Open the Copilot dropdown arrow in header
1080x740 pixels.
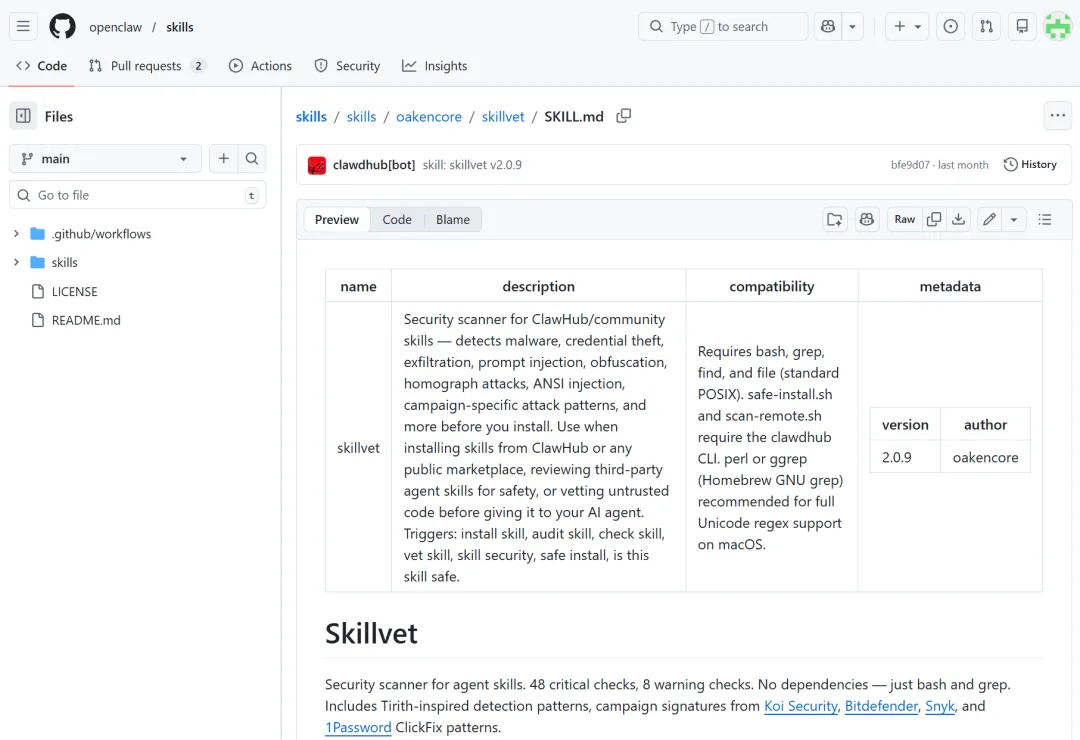point(852,27)
